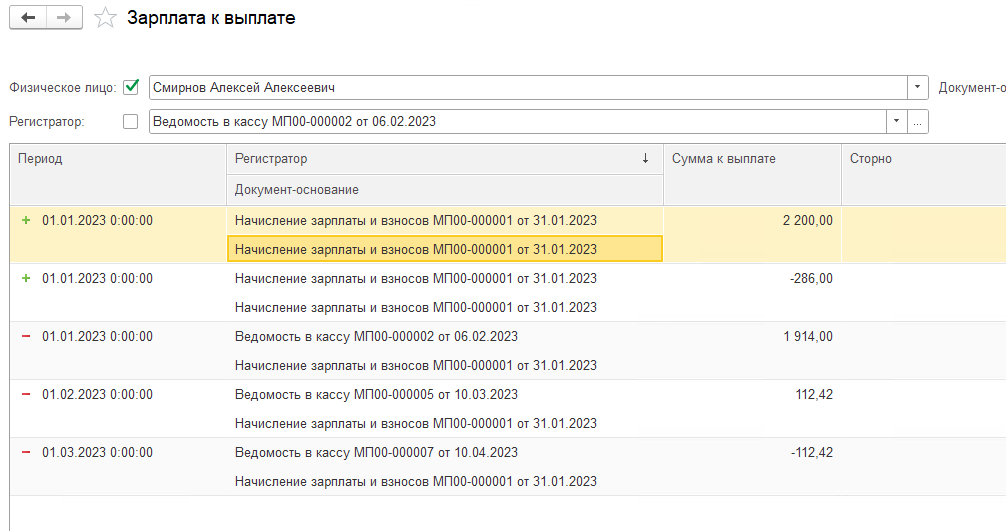1006x531 pixels.
Task: Uncheck the Физическое лицо filter checkbox
Action: pyautogui.click(x=130, y=88)
